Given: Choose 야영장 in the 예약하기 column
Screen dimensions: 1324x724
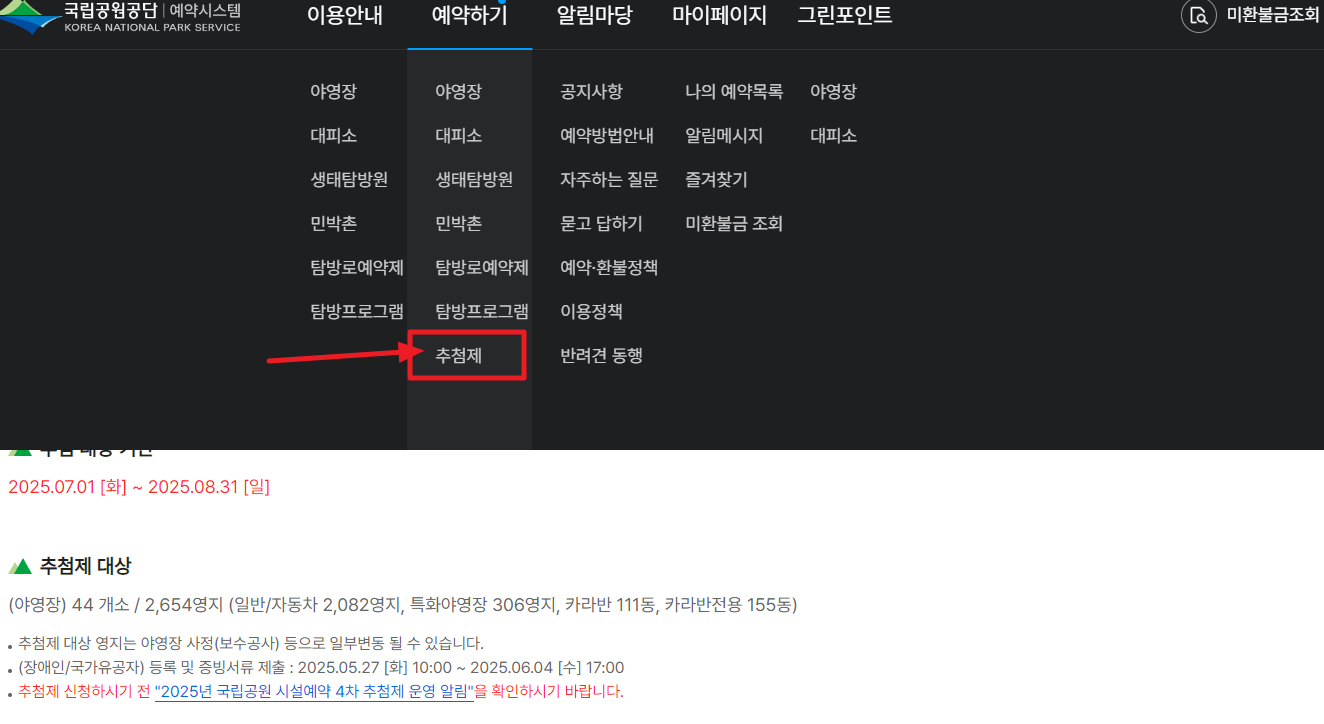Looking at the screenshot, I should [458, 92].
